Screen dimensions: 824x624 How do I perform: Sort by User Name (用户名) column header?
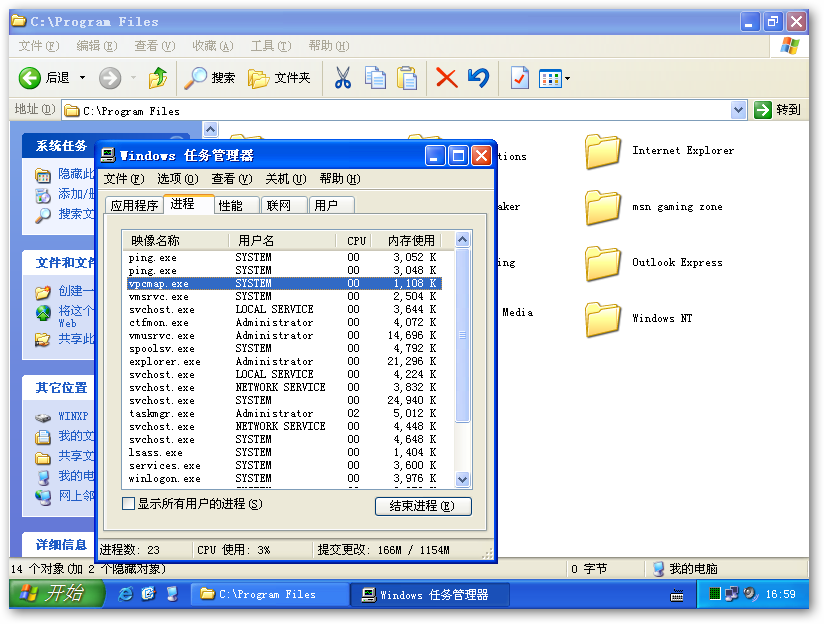tap(282, 241)
